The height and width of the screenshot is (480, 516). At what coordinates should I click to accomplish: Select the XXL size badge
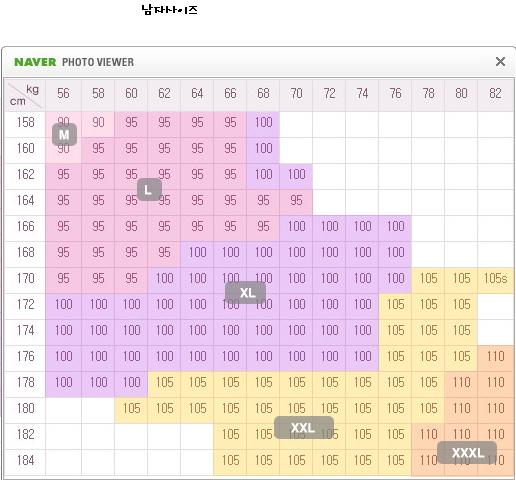tap(304, 427)
